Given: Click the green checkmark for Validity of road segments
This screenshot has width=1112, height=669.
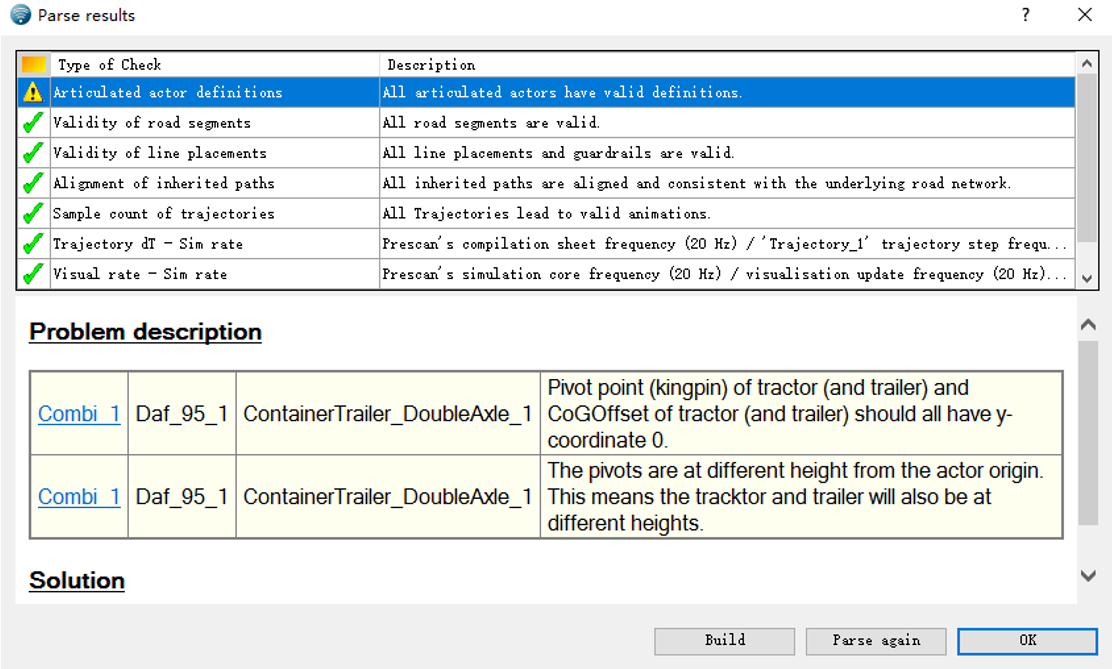Looking at the screenshot, I should point(31,122).
